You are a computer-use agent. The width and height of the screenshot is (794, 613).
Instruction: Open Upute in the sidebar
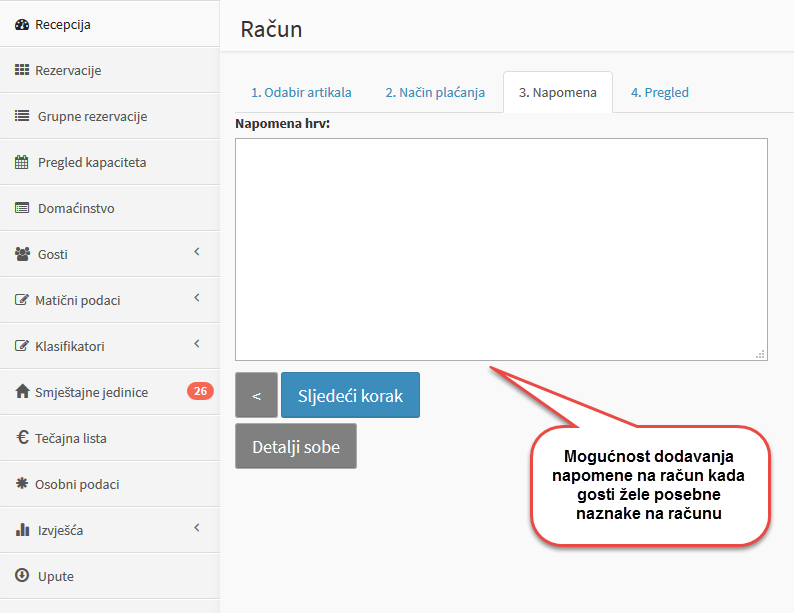point(110,576)
